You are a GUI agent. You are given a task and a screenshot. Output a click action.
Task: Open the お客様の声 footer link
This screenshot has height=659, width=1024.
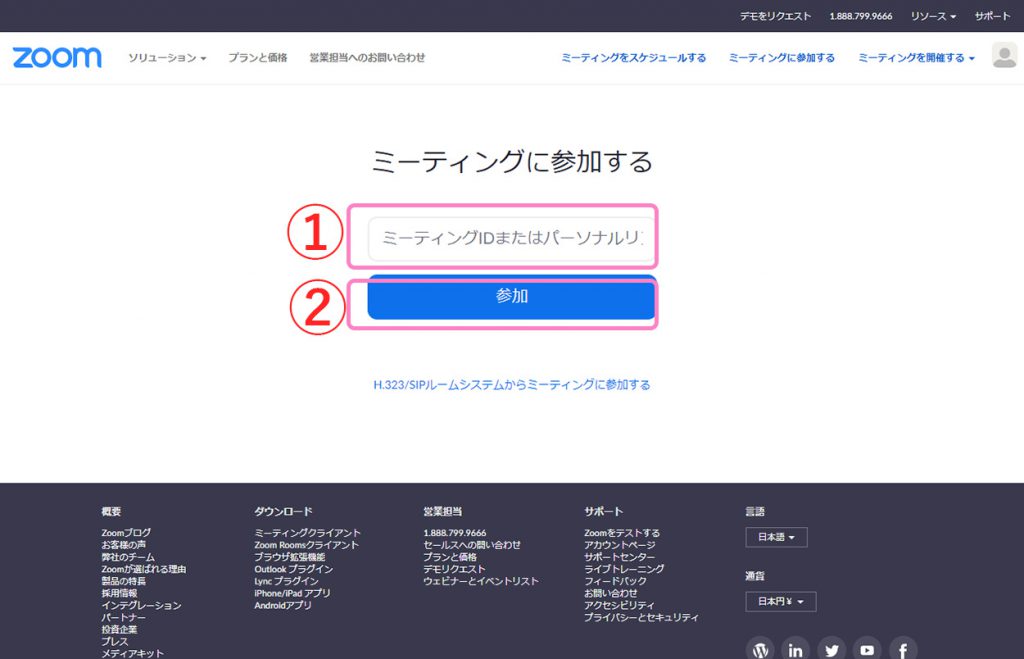click(x=123, y=545)
